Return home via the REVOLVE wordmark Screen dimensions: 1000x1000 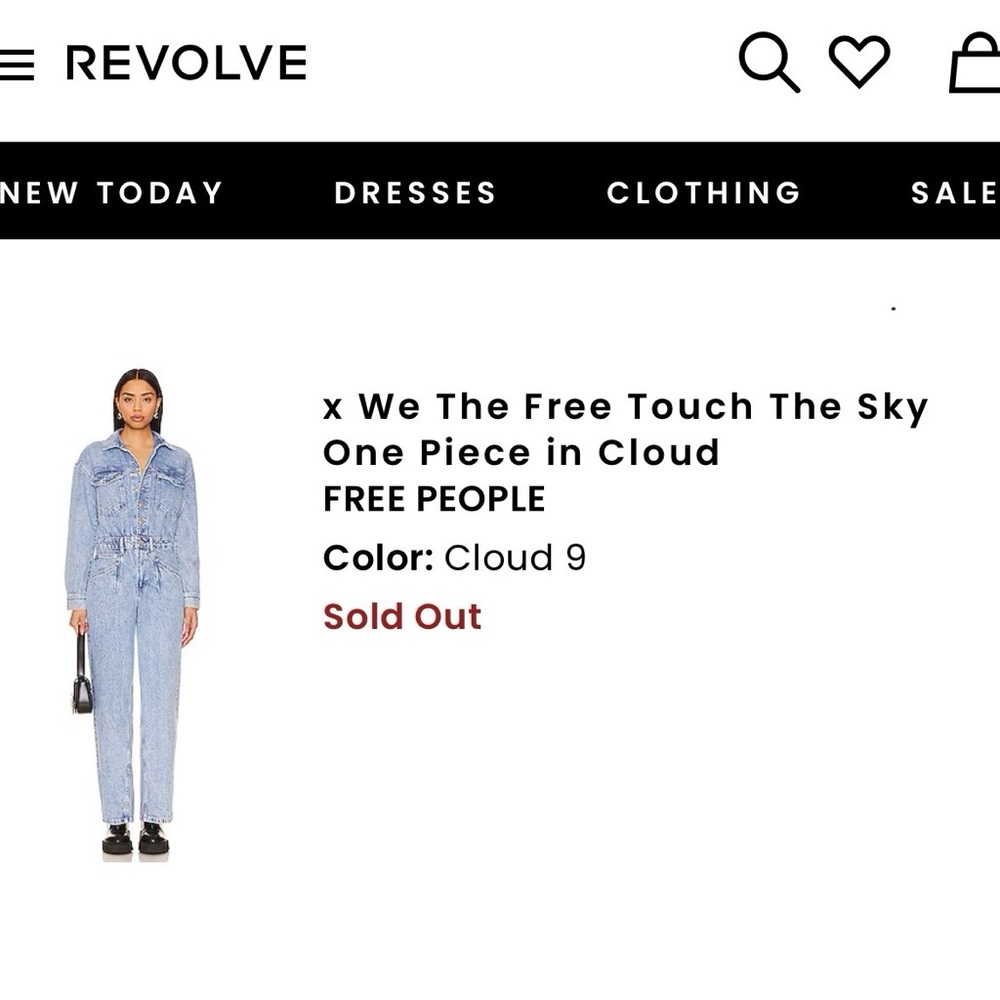point(185,62)
